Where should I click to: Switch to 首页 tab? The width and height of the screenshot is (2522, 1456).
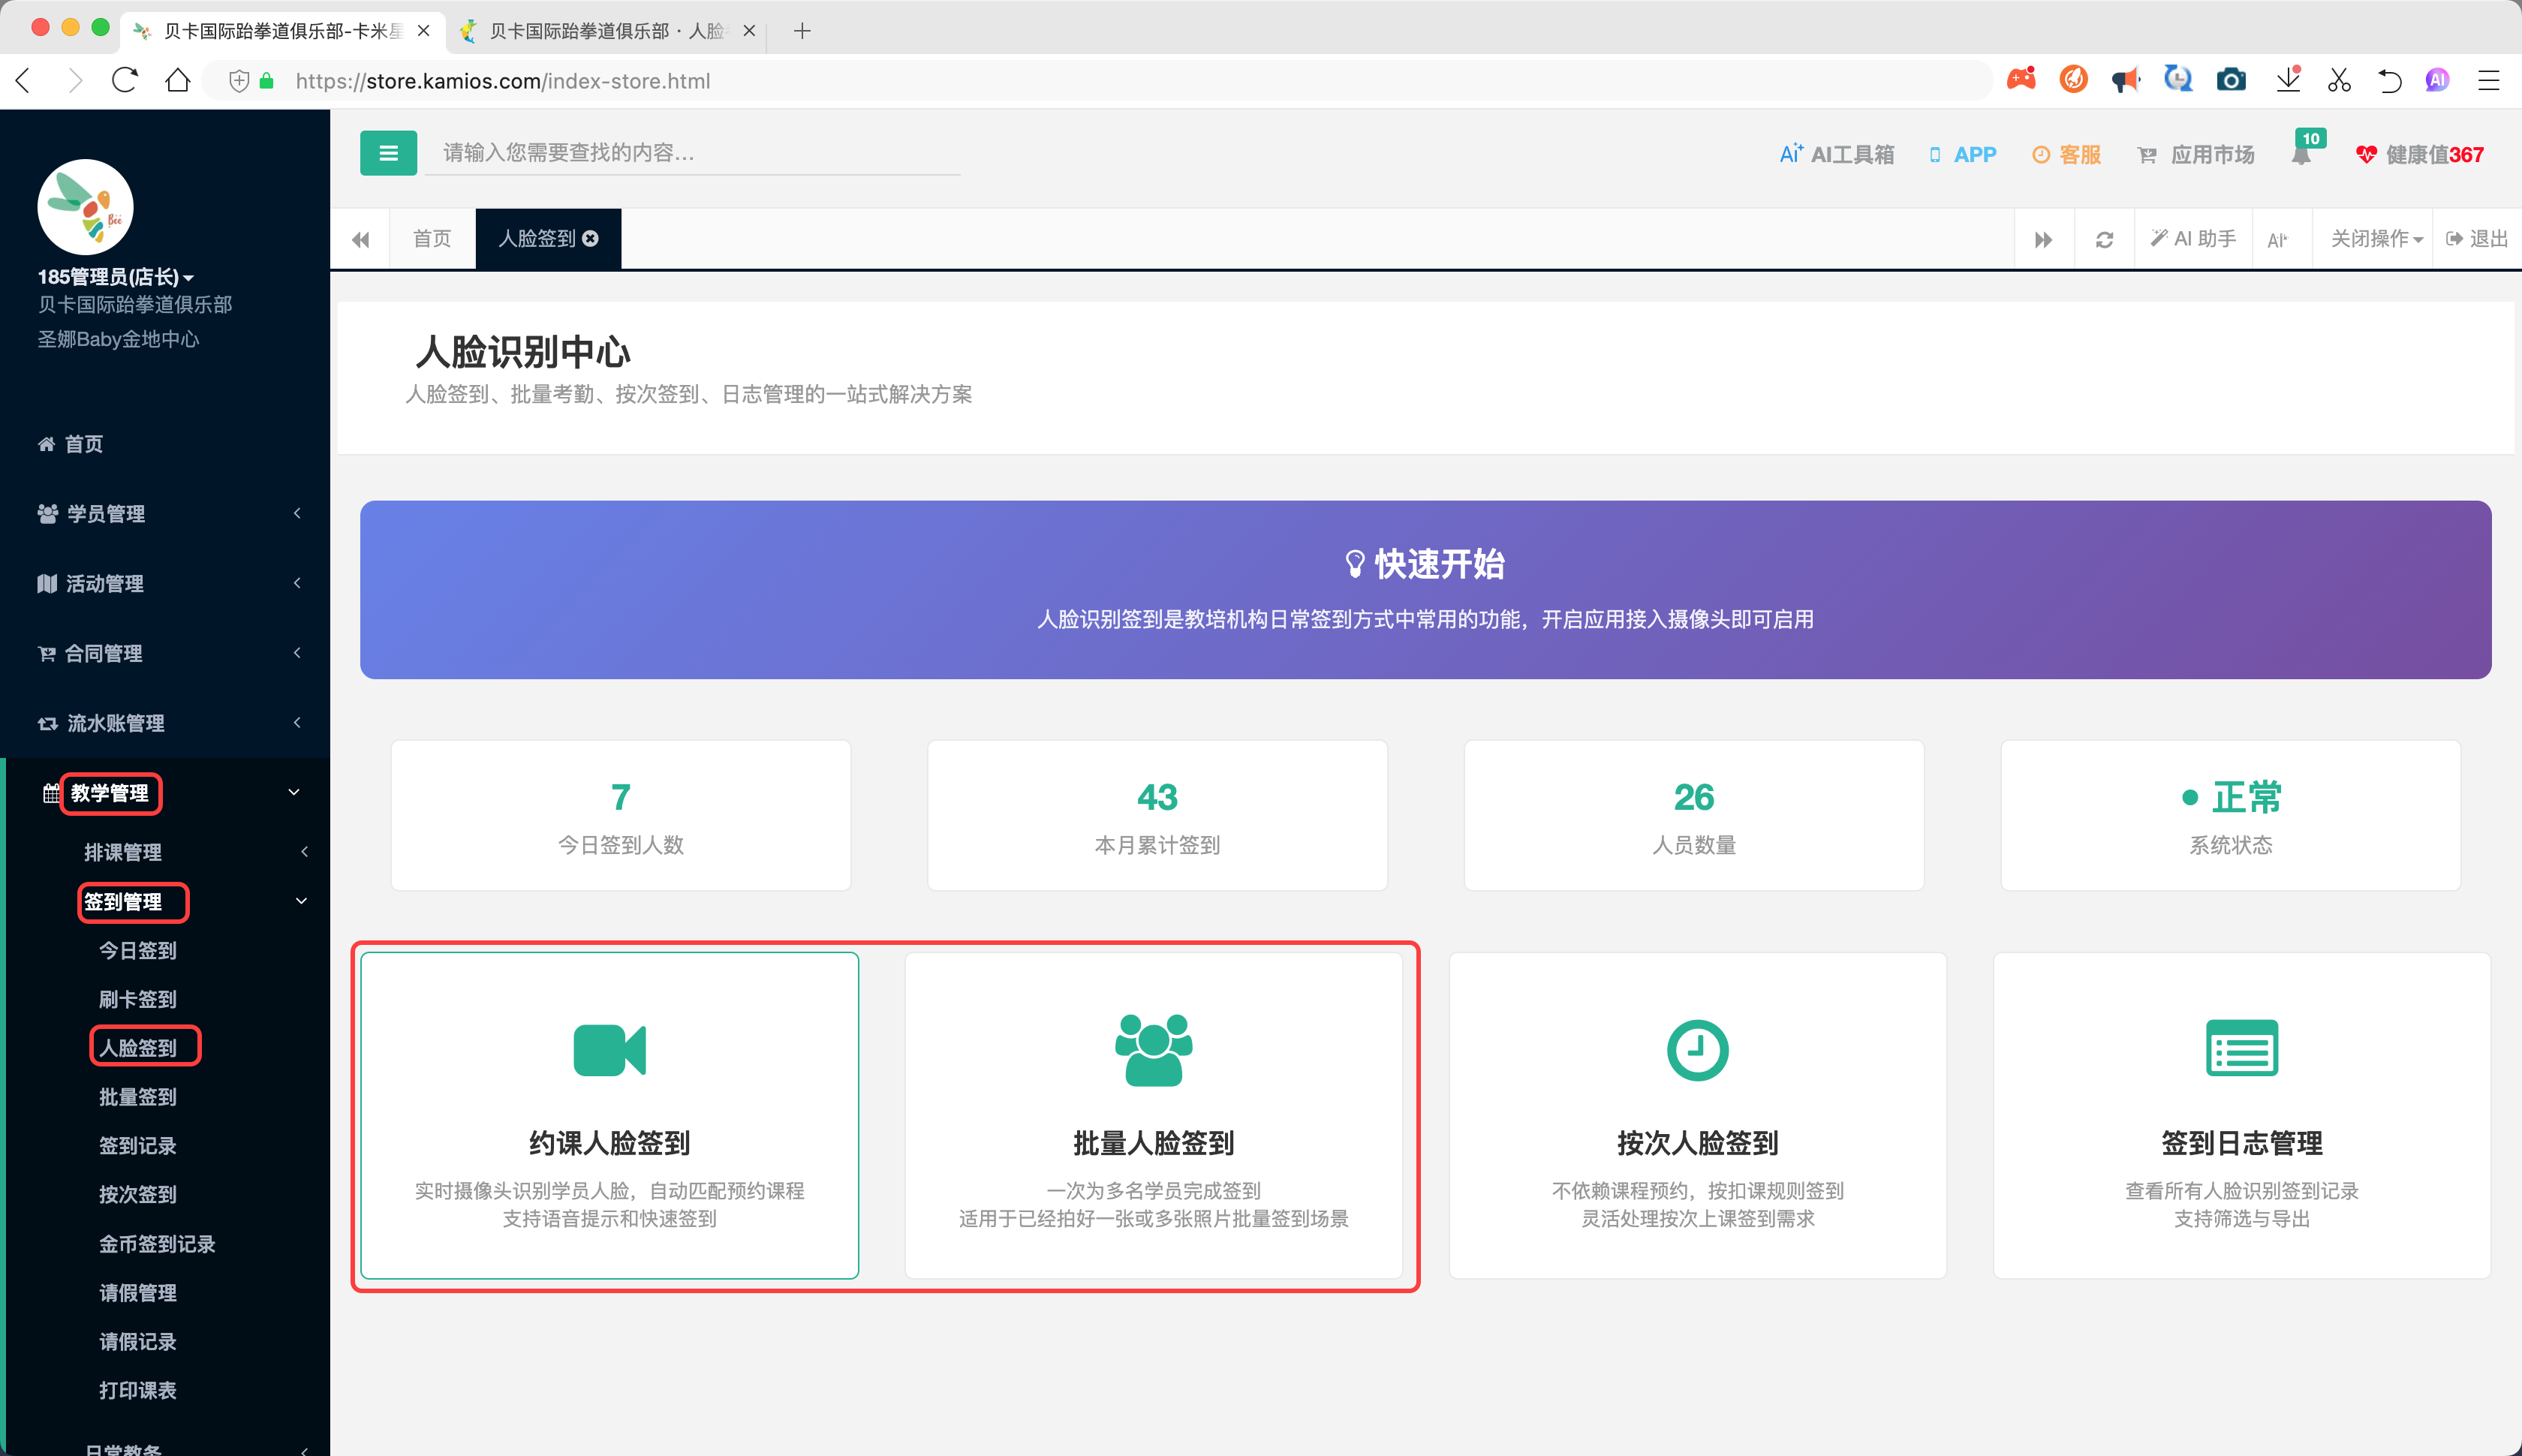[432, 239]
